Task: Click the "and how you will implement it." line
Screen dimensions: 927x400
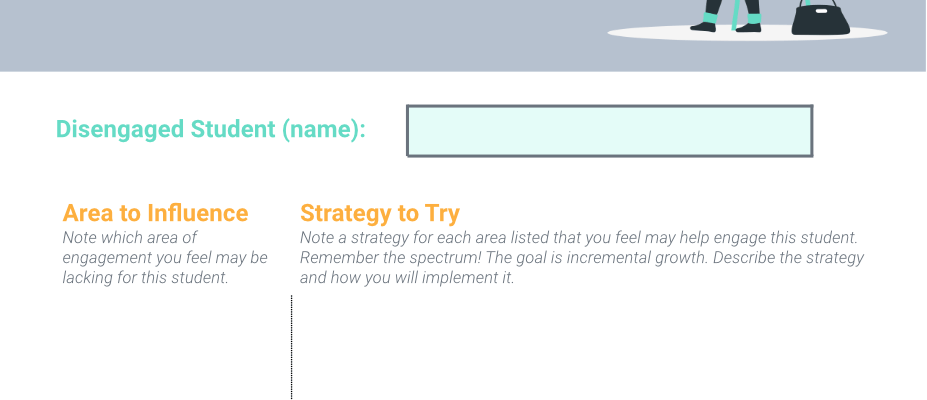Action: 407,278
